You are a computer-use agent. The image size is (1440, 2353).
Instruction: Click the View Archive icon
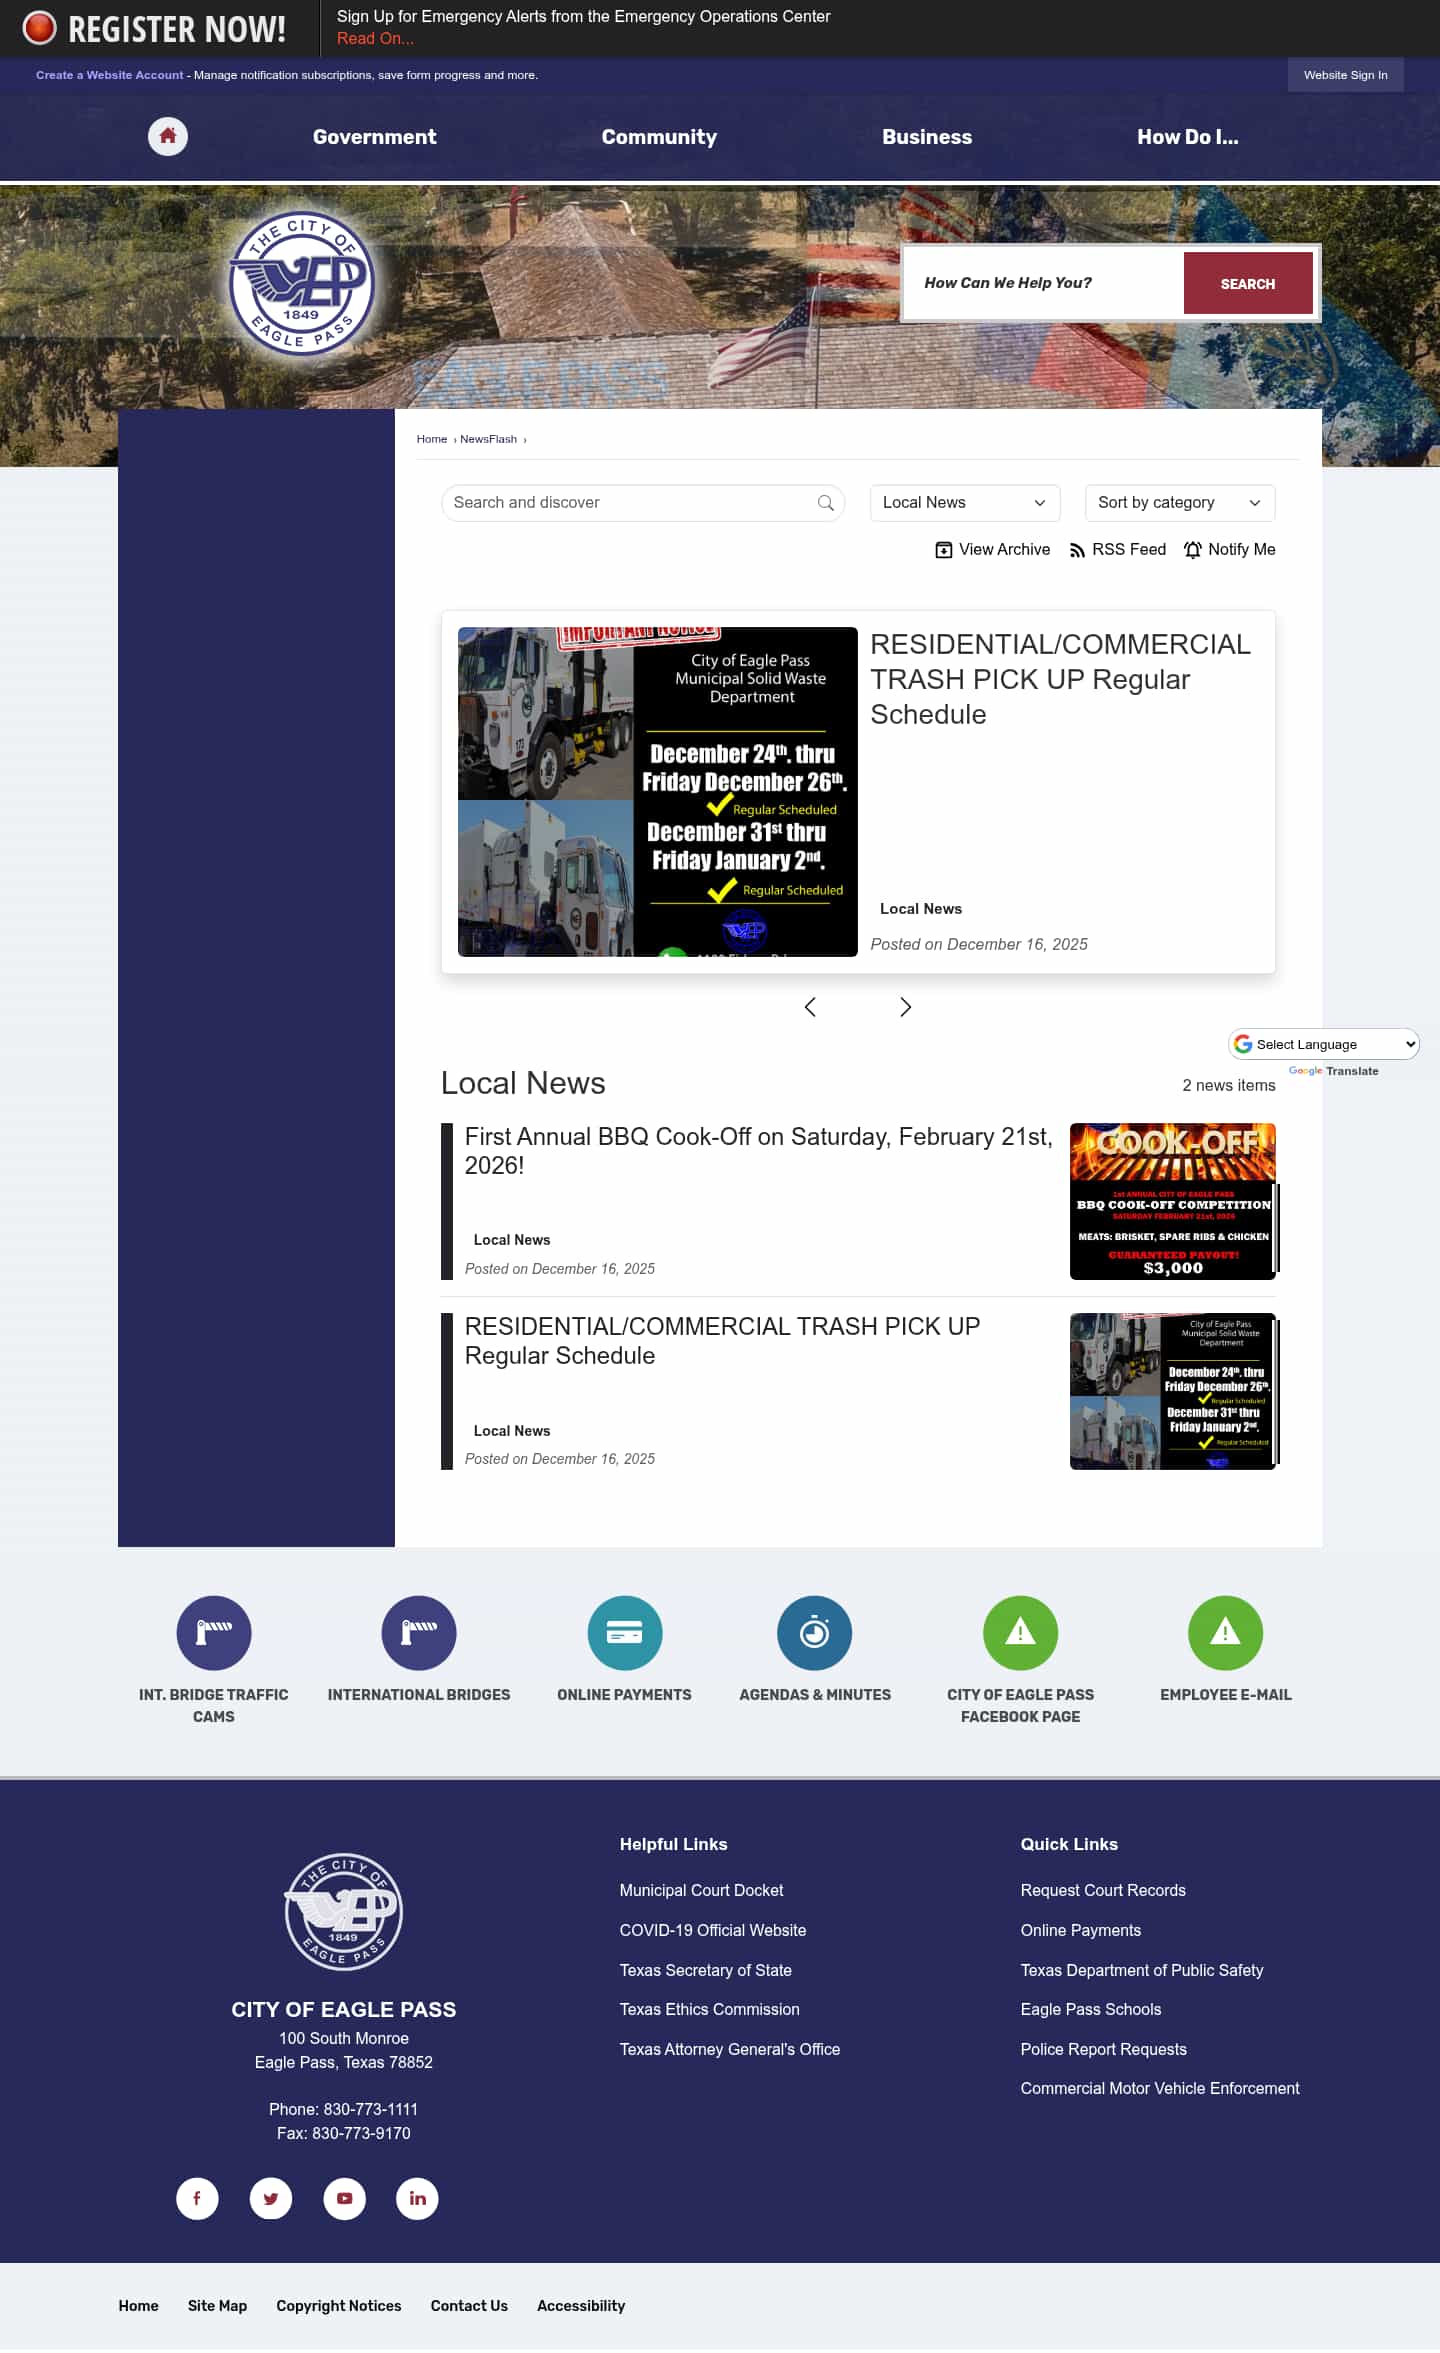(943, 550)
